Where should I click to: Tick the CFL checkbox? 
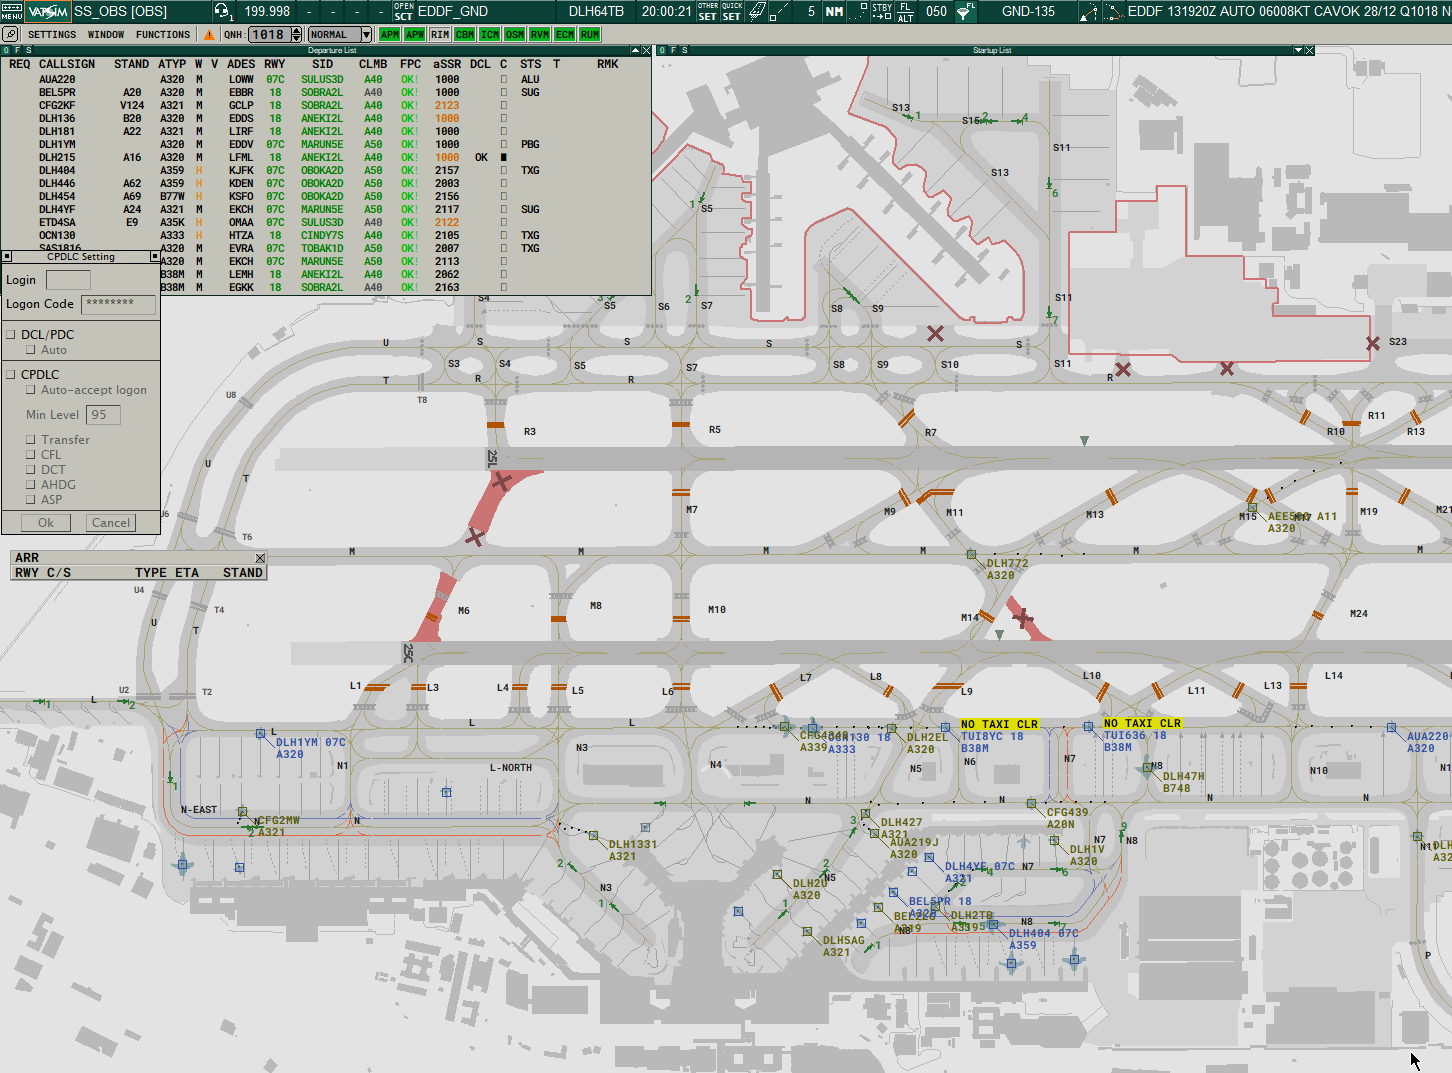point(31,455)
